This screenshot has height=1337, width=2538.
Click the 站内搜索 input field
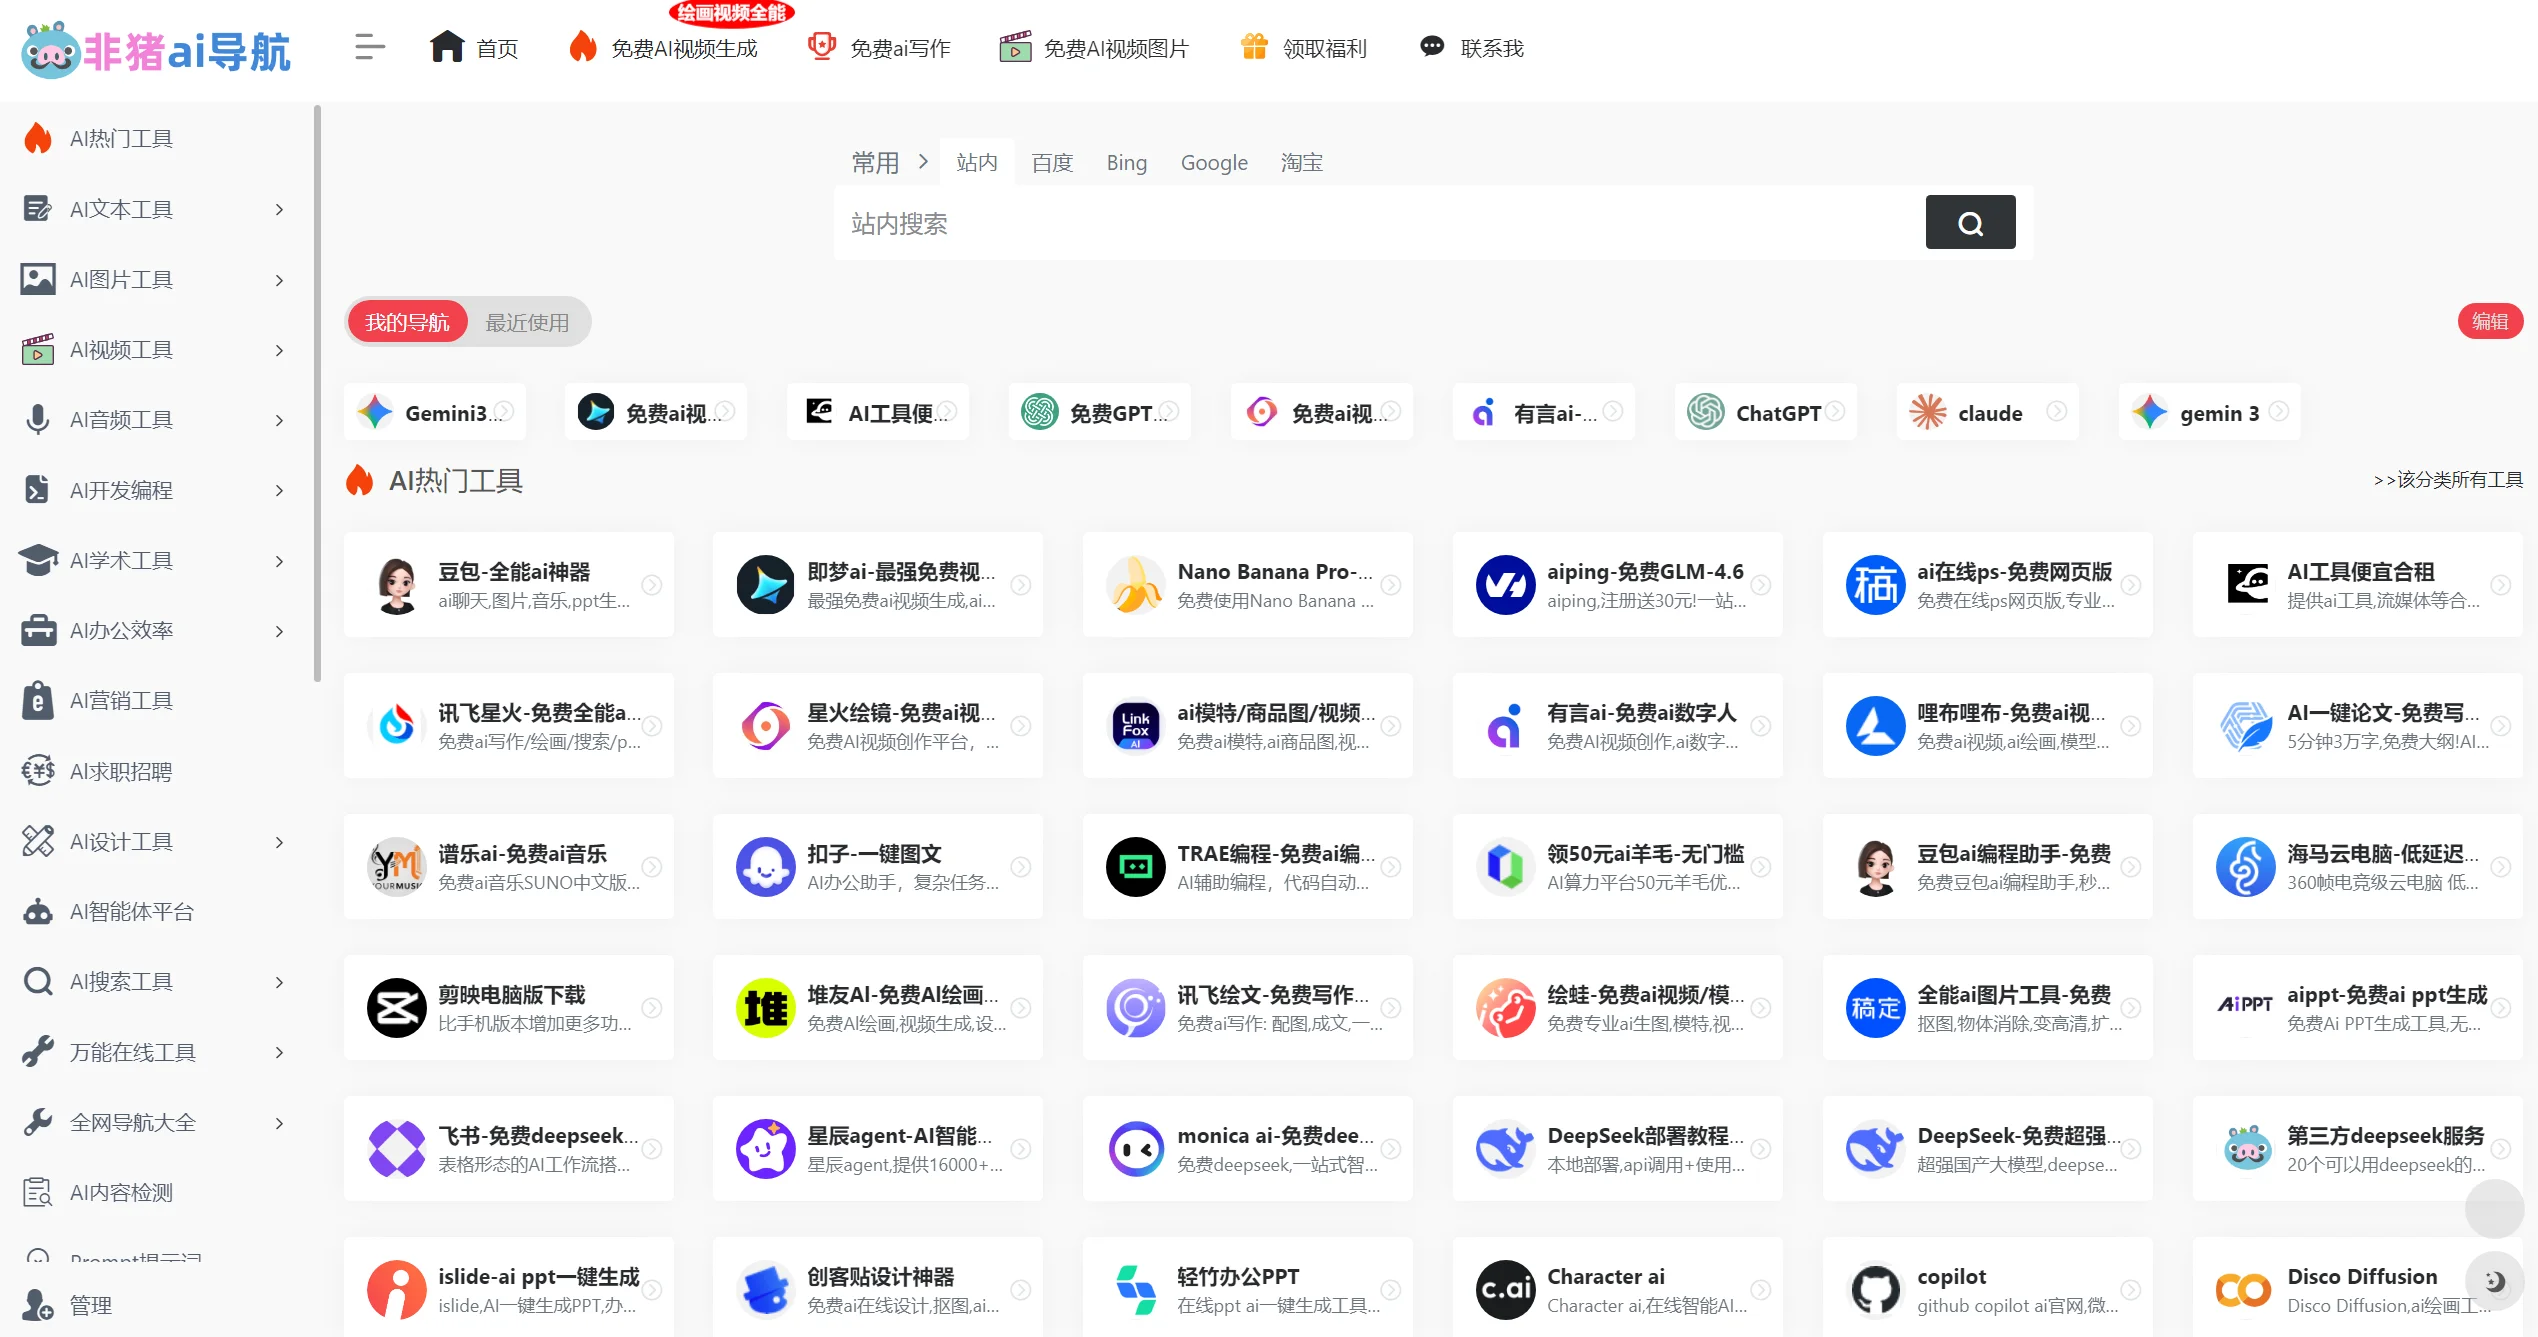pyautogui.click(x=1300, y=222)
